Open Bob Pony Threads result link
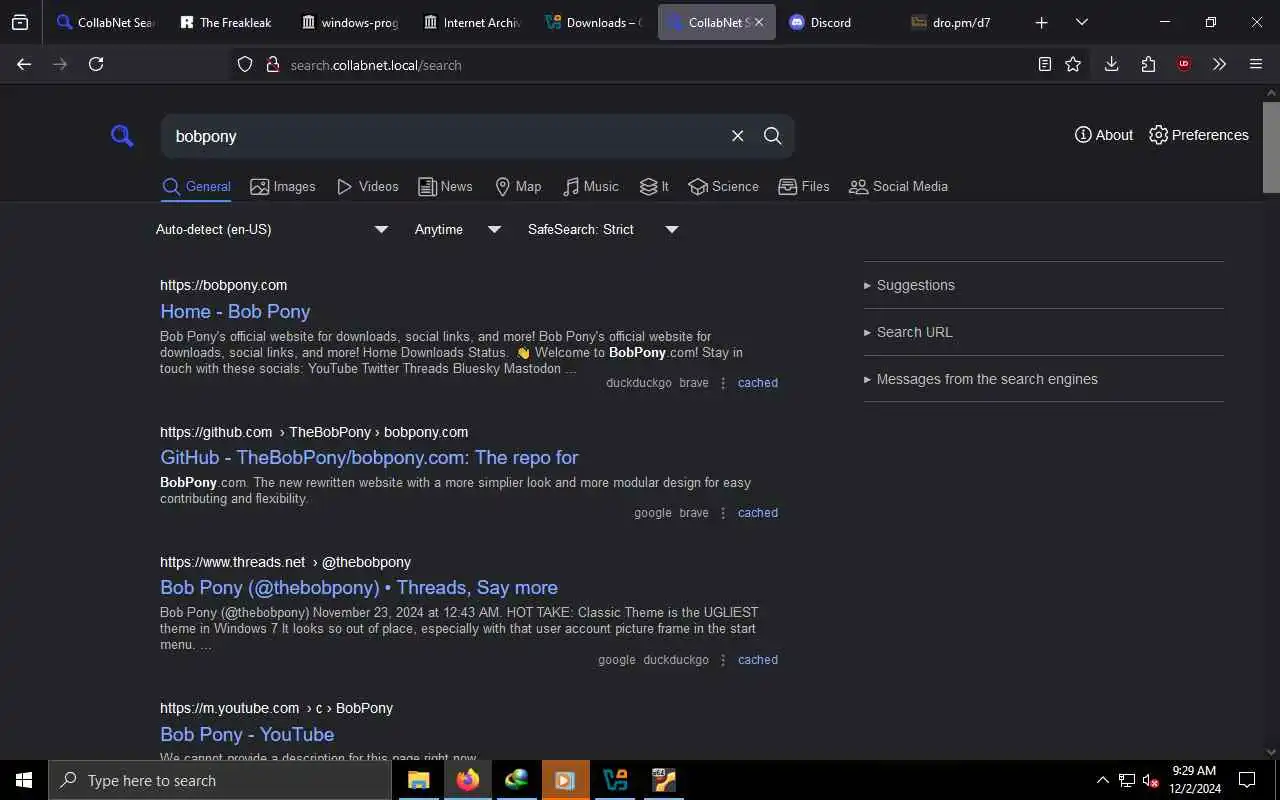 pyautogui.click(x=359, y=587)
